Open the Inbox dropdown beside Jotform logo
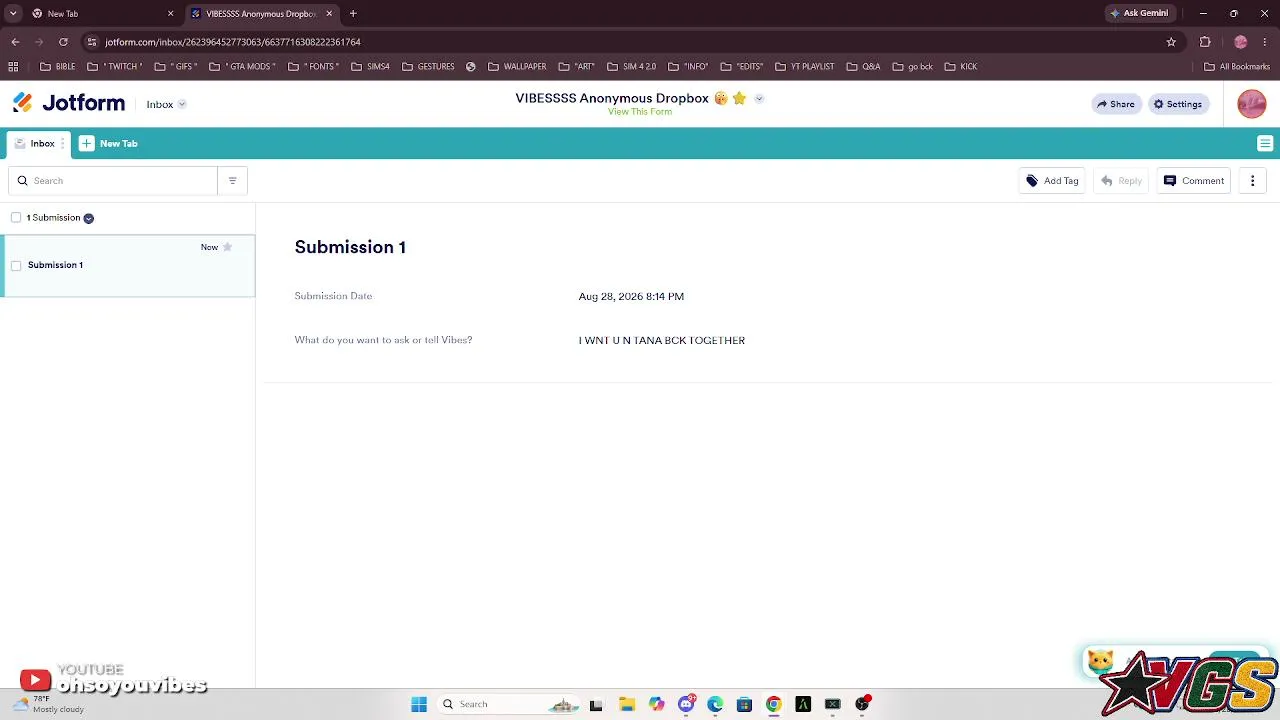The width and height of the screenshot is (1280, 720). [x=166, y=104]
